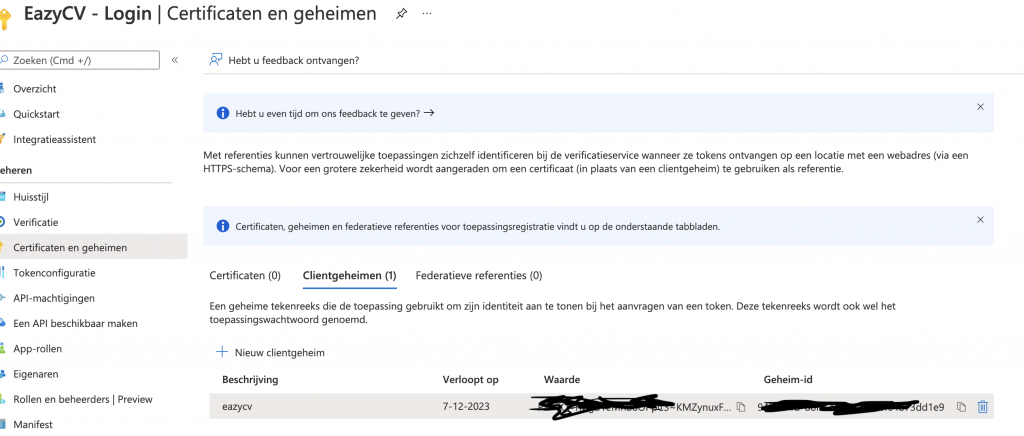1024x436 pixels.
Task: Click the feedback person icon
Action: [x=215, y=60]
